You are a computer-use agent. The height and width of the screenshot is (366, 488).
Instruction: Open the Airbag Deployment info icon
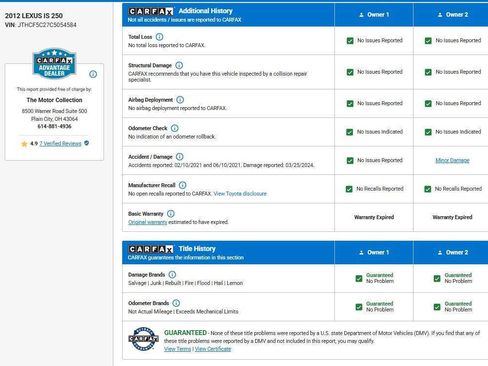(180, 100)
